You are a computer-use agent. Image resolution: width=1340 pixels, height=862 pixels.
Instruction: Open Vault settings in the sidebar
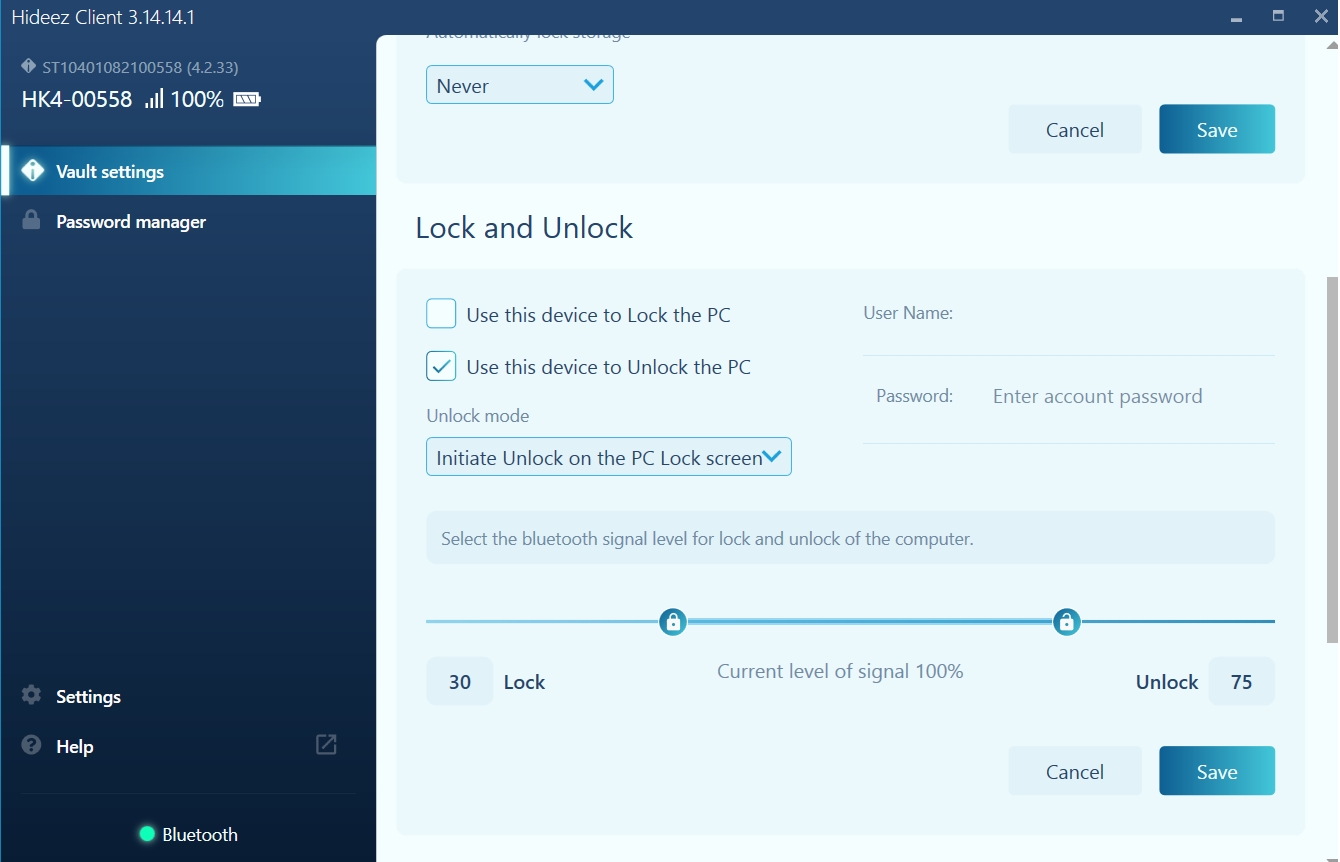(189, 171)
